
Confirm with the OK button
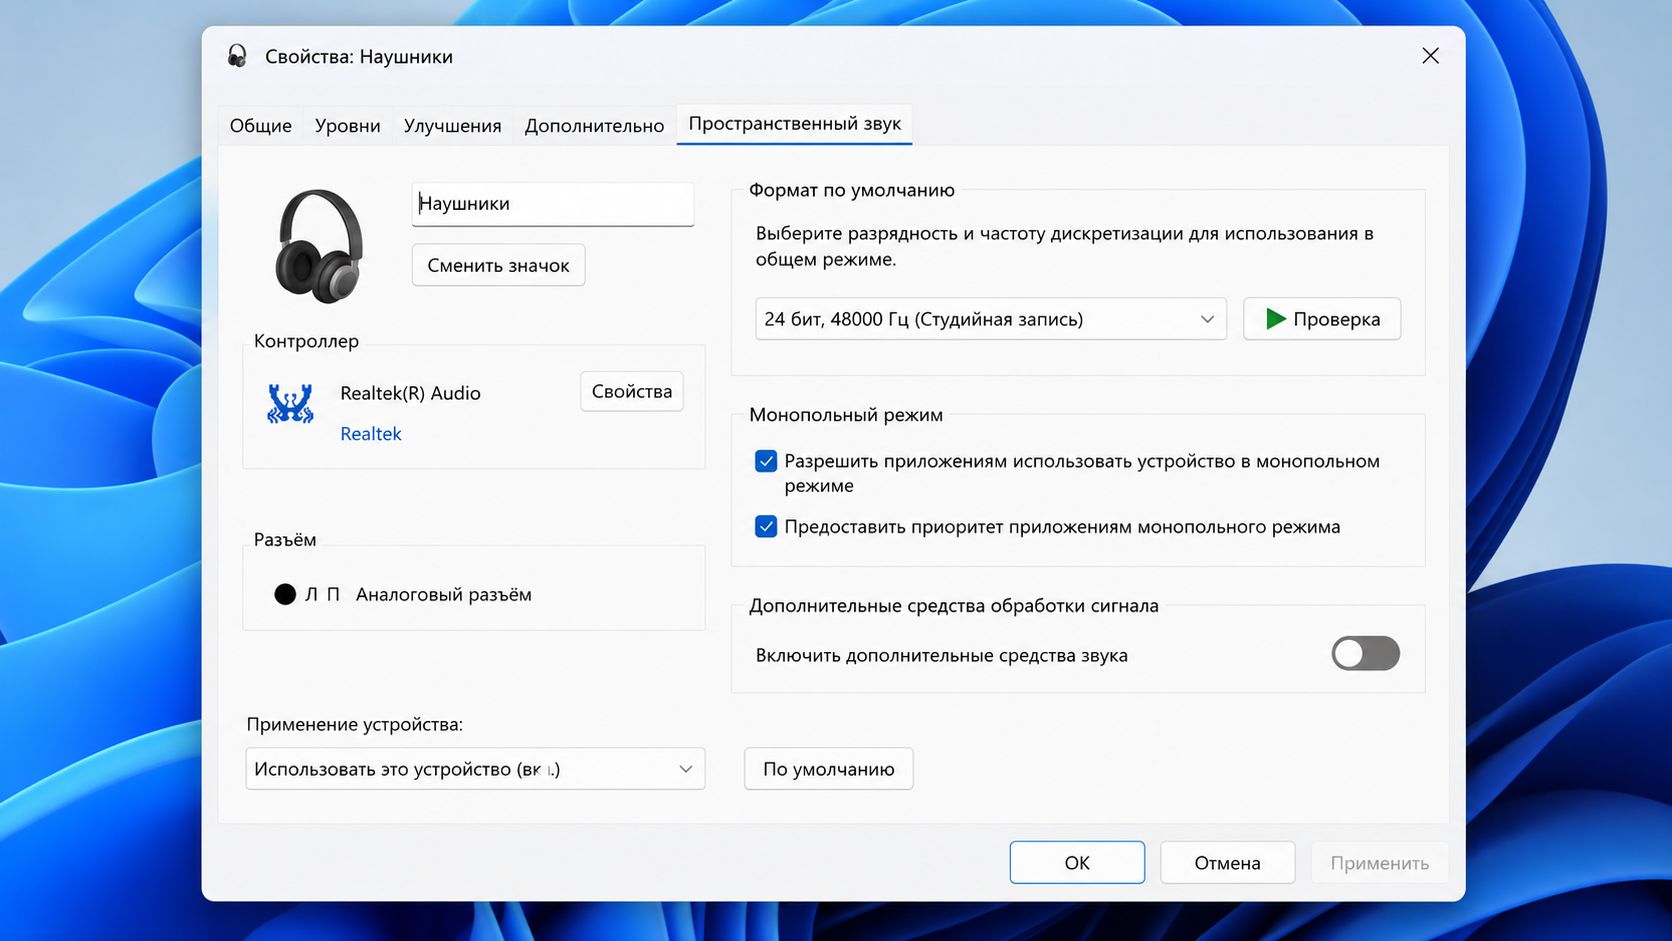(x=1077, y=862)
